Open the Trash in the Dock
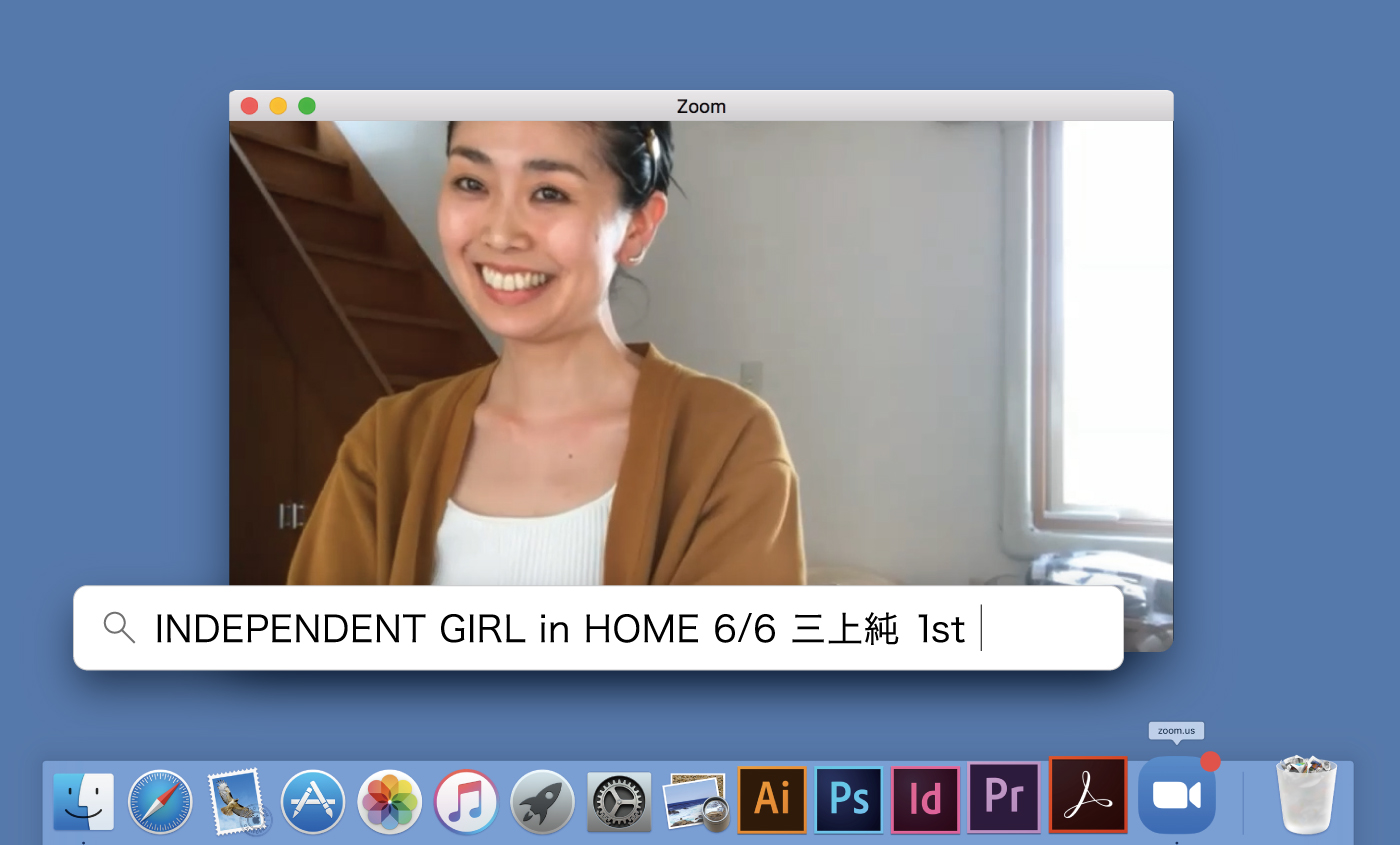 [x=1306, y=796]
